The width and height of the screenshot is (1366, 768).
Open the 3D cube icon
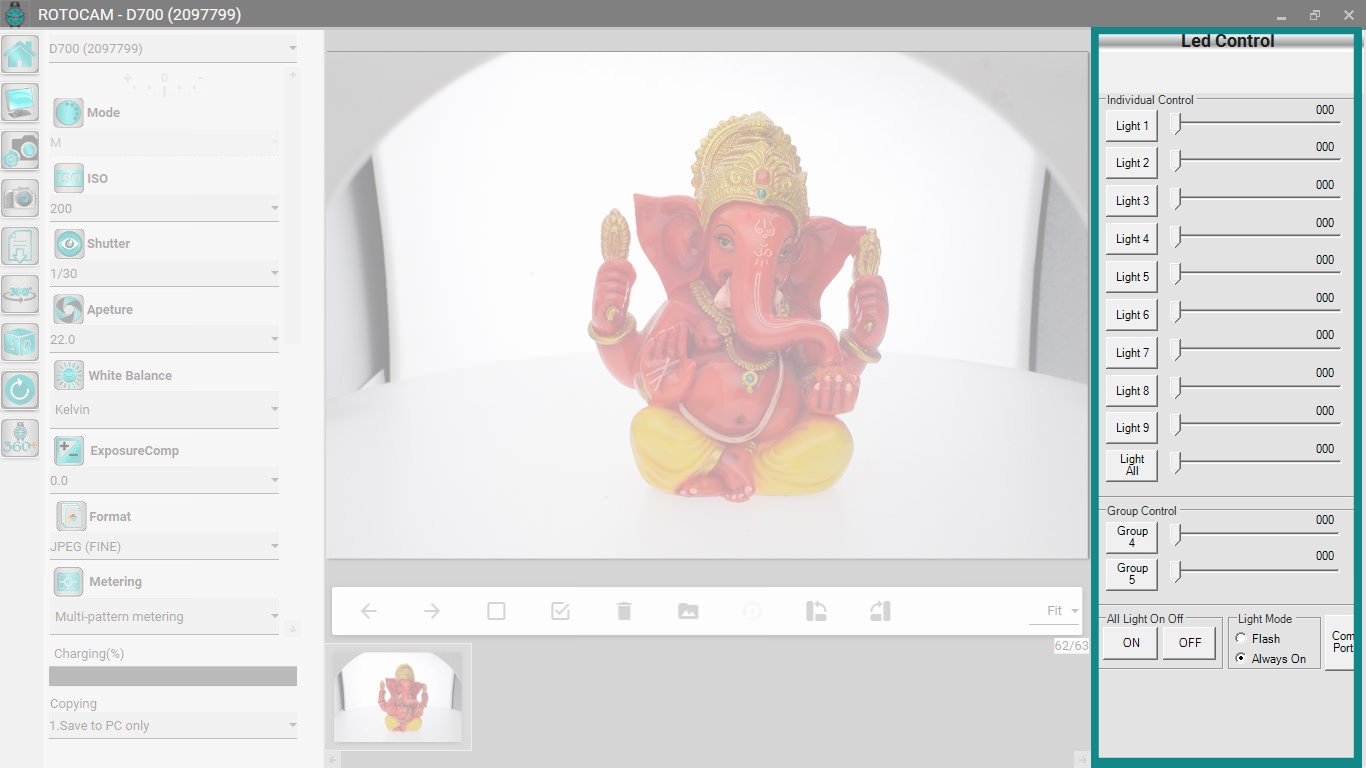click(20, 342)
